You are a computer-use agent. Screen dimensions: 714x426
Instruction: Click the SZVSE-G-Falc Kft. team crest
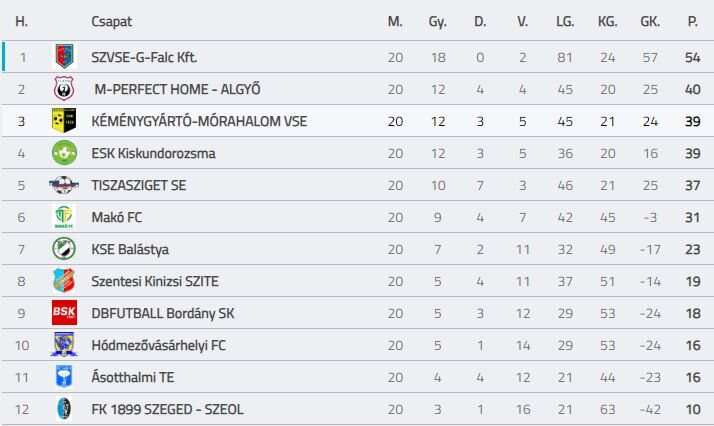tap(64, 57)
